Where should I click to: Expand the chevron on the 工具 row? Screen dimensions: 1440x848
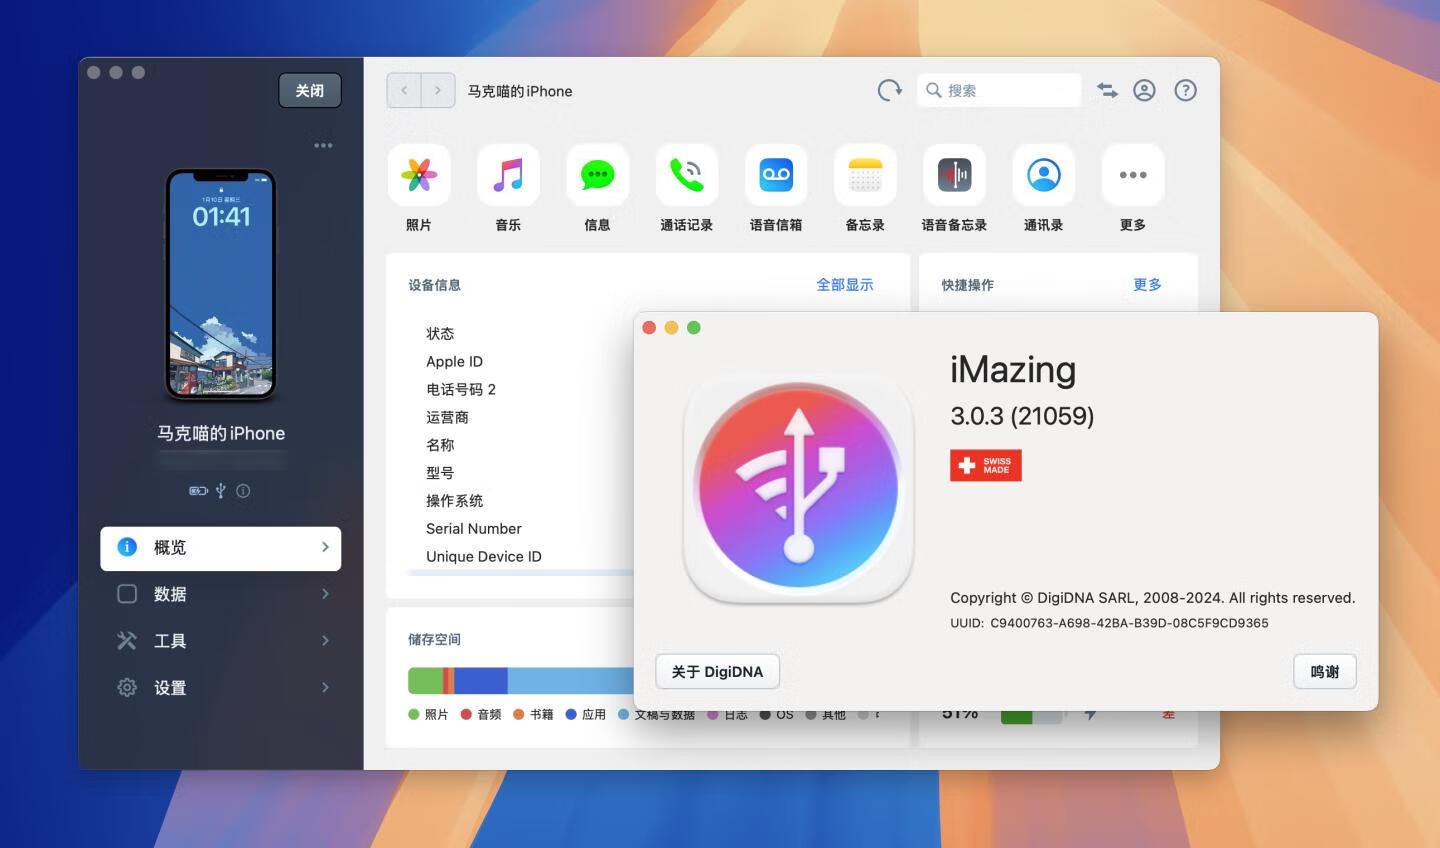pyautogui.click(x=325, y=641)
